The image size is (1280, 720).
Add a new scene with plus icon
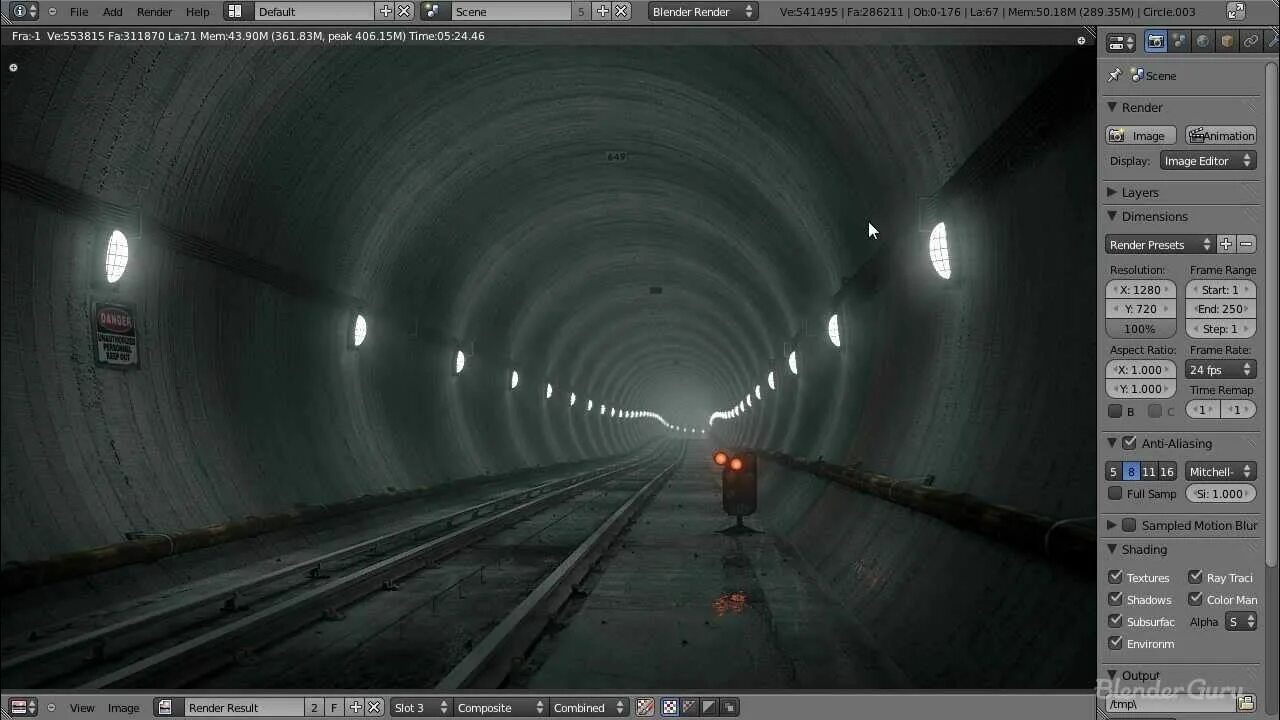coord(602,11)
